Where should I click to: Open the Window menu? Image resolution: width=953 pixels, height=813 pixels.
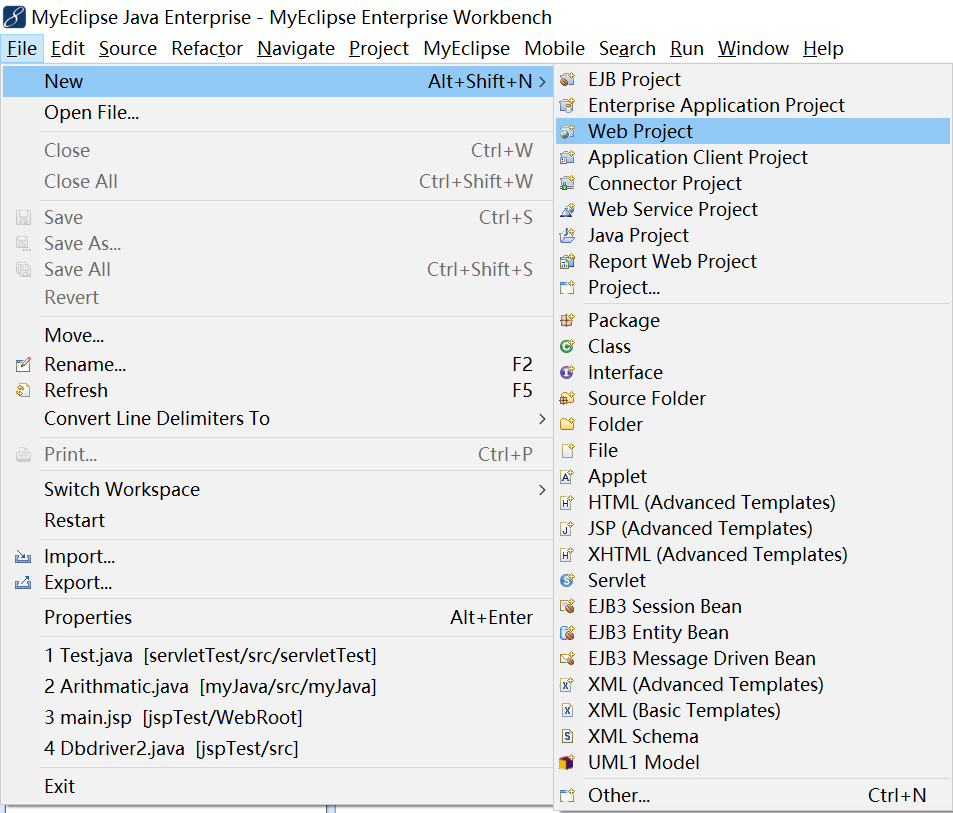(753, 49)
